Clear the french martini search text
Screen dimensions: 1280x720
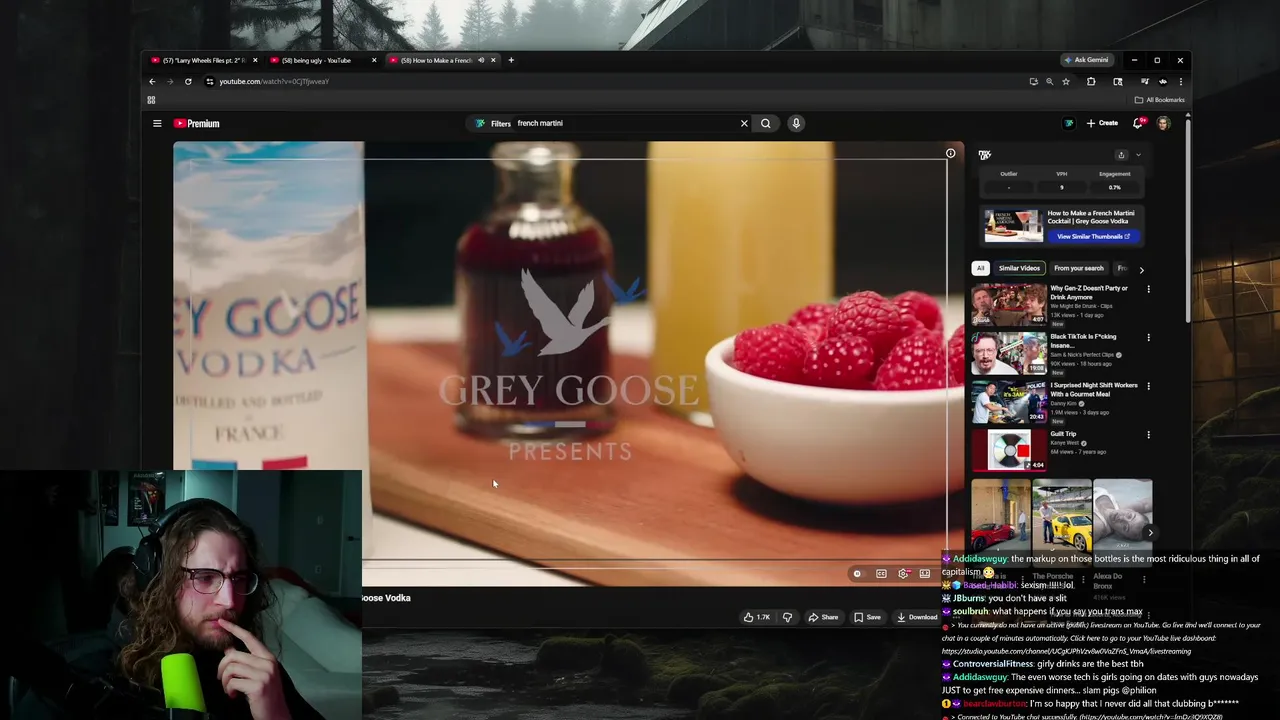(744, 123)
